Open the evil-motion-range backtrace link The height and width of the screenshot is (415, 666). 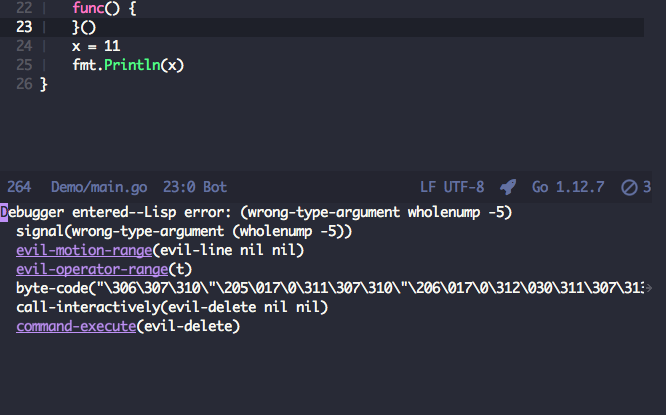[84, 250]
